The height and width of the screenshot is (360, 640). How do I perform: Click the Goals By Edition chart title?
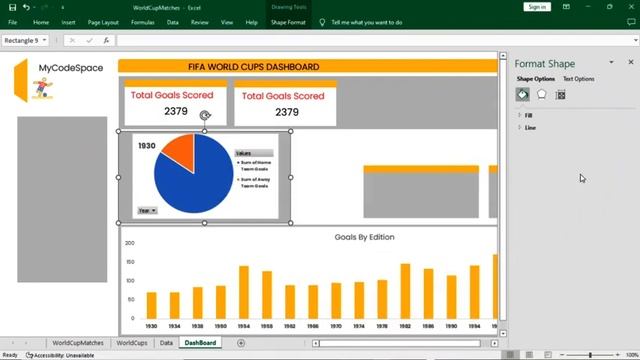point(364,237)
